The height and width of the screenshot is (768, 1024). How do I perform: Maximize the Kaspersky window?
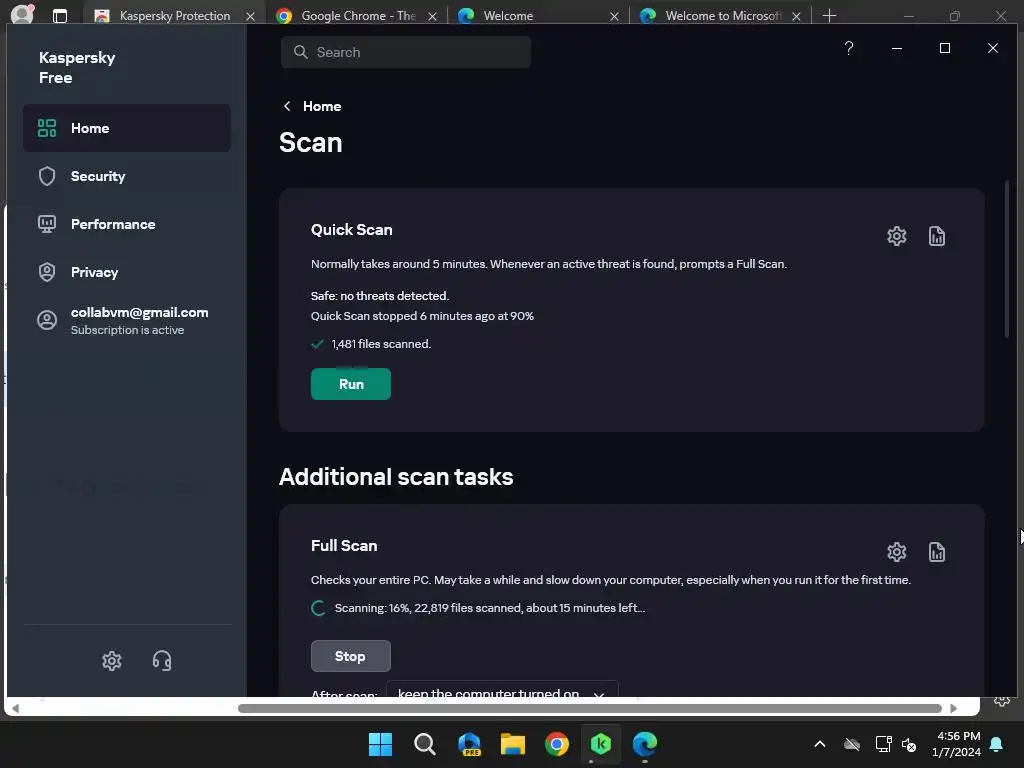(944, 48)
